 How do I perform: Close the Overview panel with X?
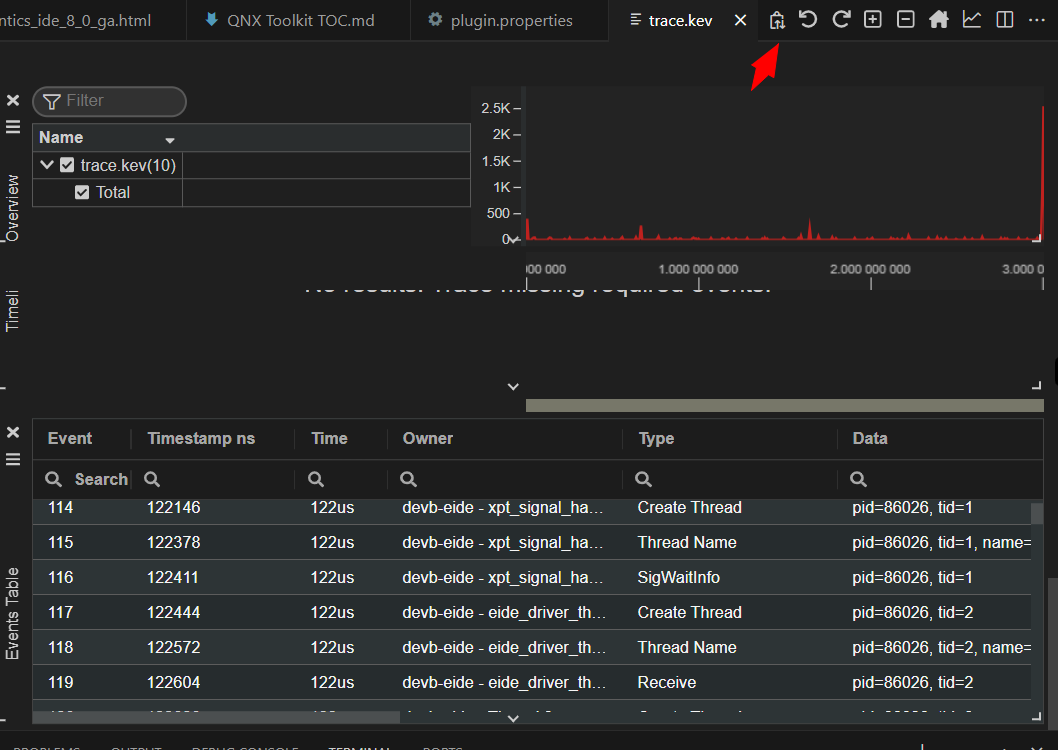[x=13, y=100]
